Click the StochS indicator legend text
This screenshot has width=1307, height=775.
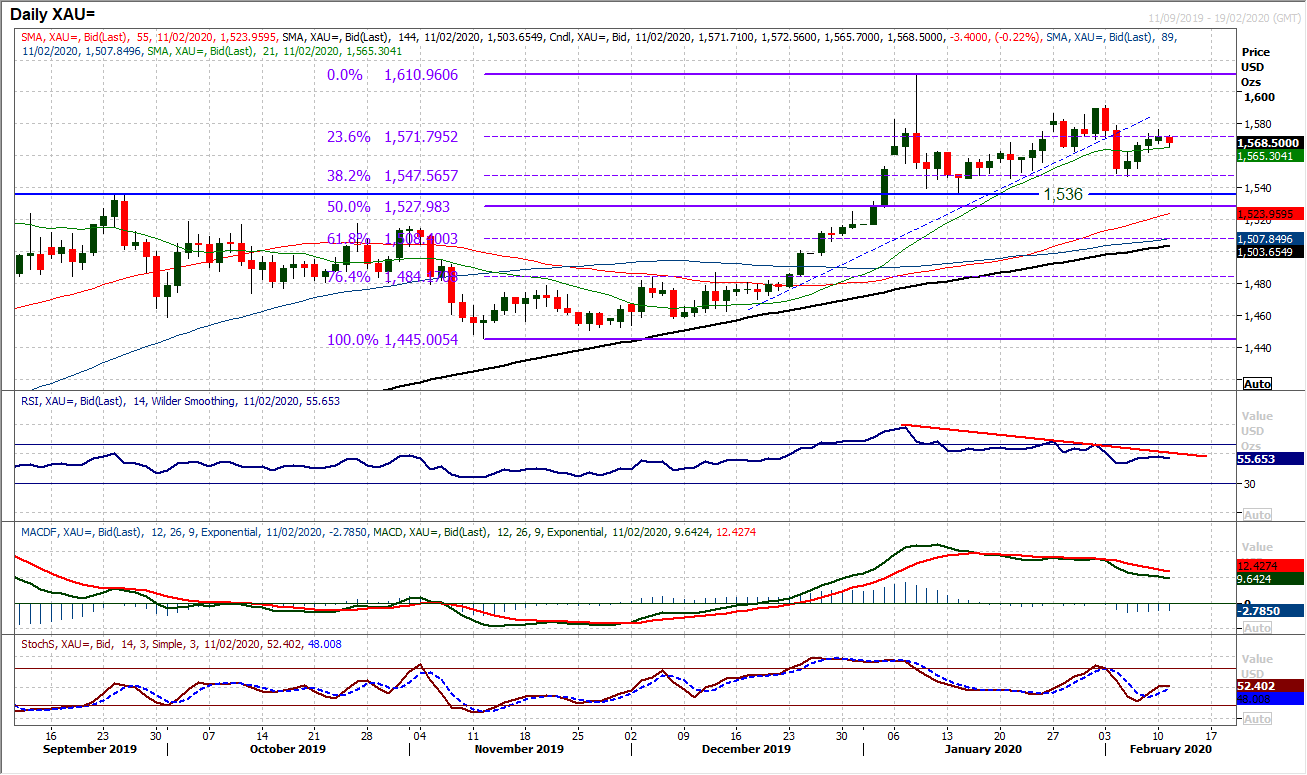click(179, 644)
